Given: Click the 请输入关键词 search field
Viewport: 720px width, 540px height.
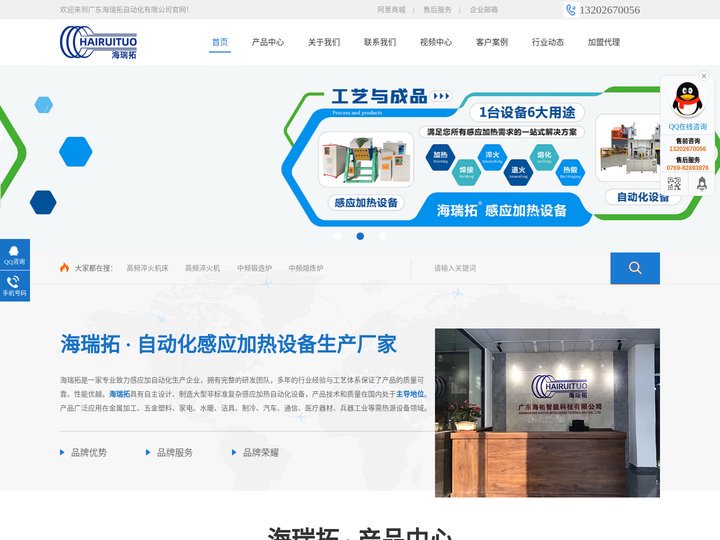Looking at the screenshot, I should (x=510, y=268).
